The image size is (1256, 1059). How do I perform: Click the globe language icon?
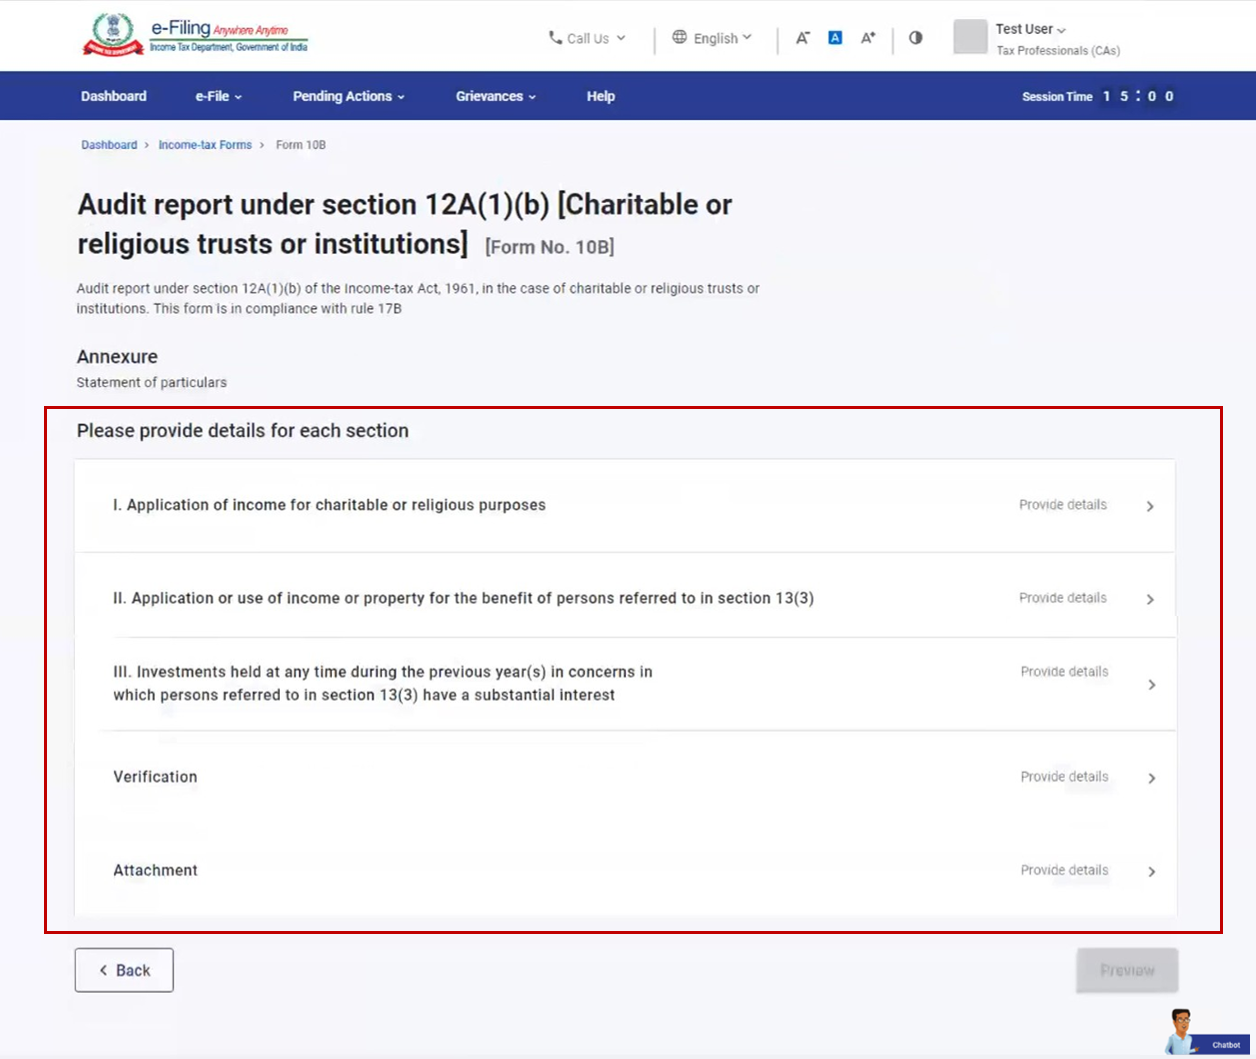click(x=681, y=38)
